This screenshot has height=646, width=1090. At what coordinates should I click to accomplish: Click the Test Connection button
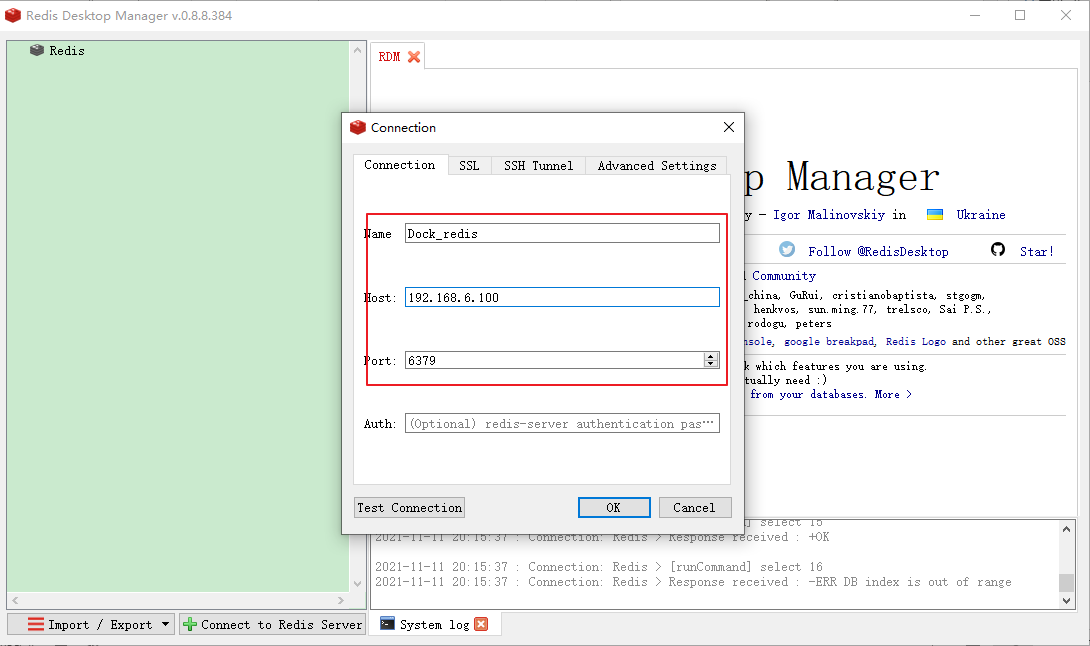pyautogui.click(x=409, y=508)
